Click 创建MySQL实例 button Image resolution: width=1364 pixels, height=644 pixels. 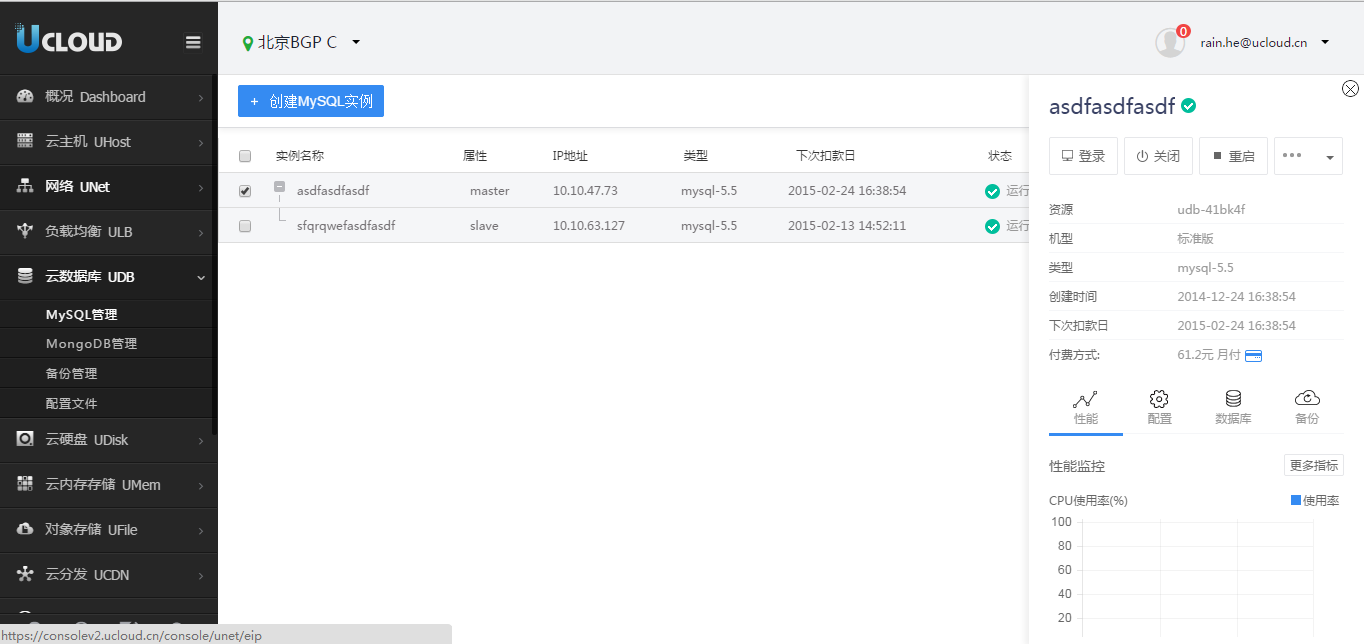click(x=311, y=101)
